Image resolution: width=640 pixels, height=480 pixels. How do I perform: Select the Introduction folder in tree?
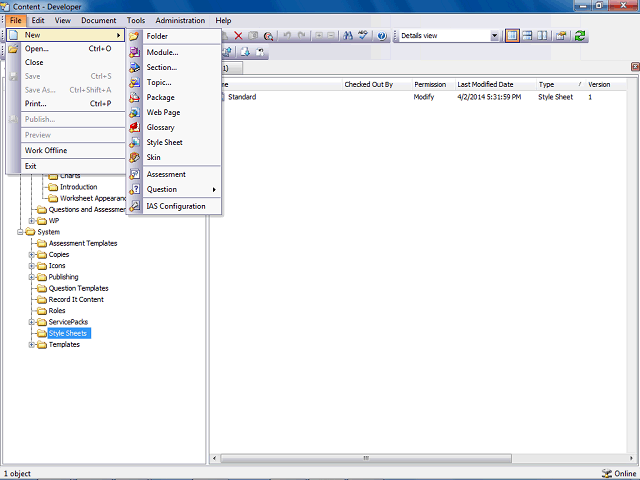pyautogui.click(x=78, y=187)
